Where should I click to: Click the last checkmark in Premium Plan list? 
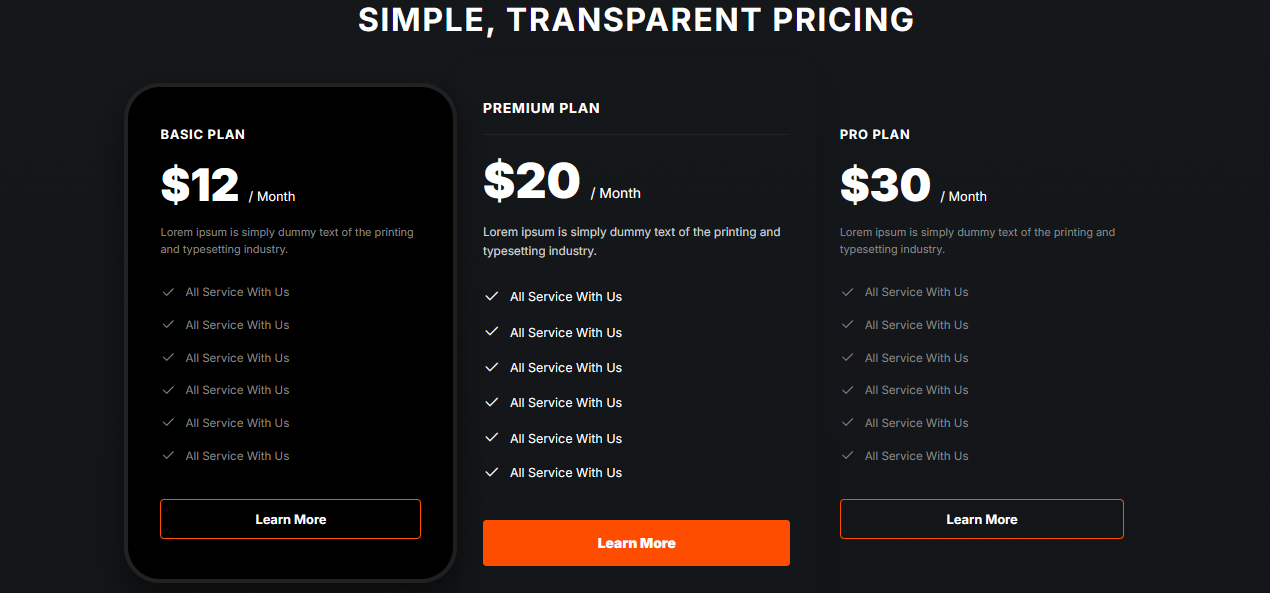pos(491,473)
